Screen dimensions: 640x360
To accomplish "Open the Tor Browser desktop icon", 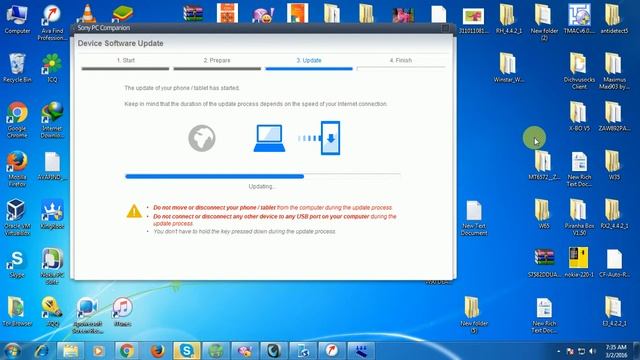I will (17, 312).
